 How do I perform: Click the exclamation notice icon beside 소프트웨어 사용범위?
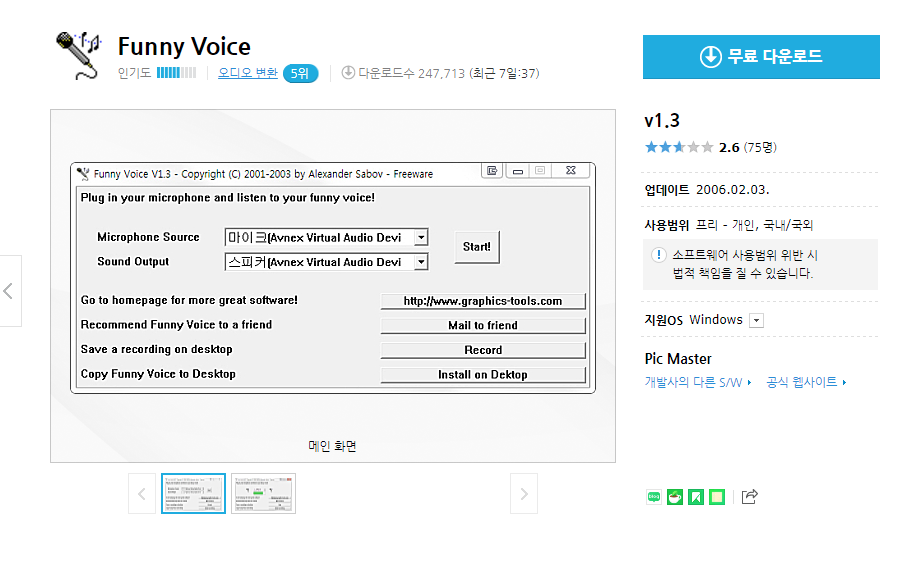659,255
